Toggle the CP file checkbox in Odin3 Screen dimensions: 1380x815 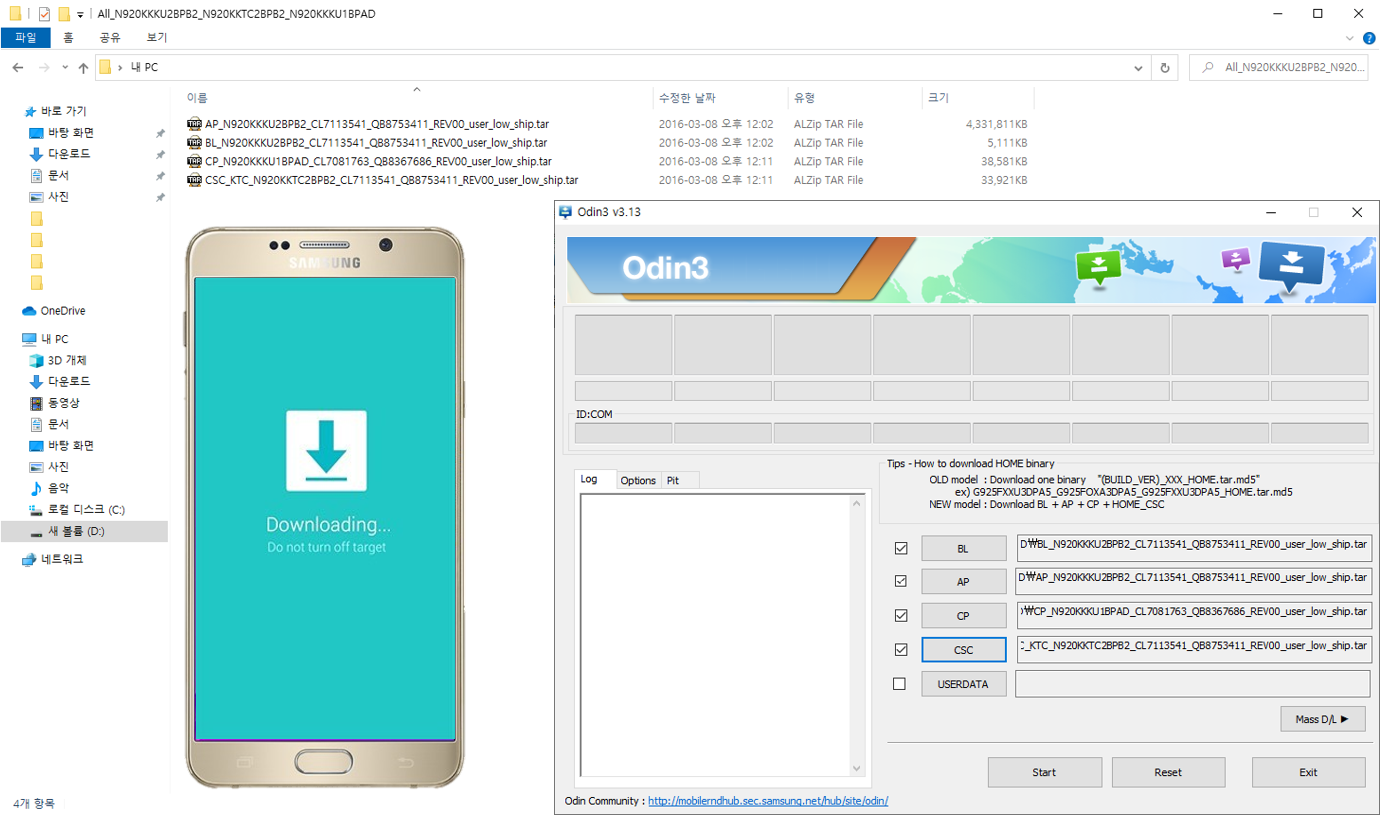901,615
